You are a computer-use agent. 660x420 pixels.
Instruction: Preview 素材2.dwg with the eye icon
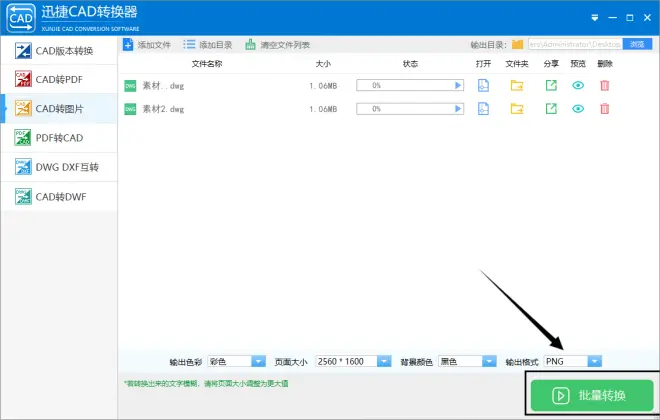(x=578, y=109)
